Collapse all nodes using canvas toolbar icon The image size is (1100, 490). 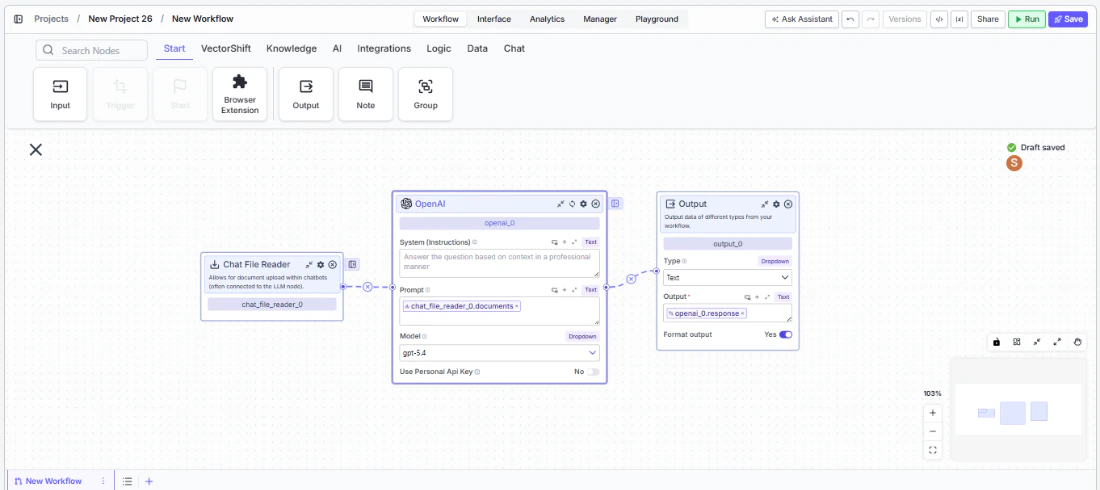tap(1037, 342)
